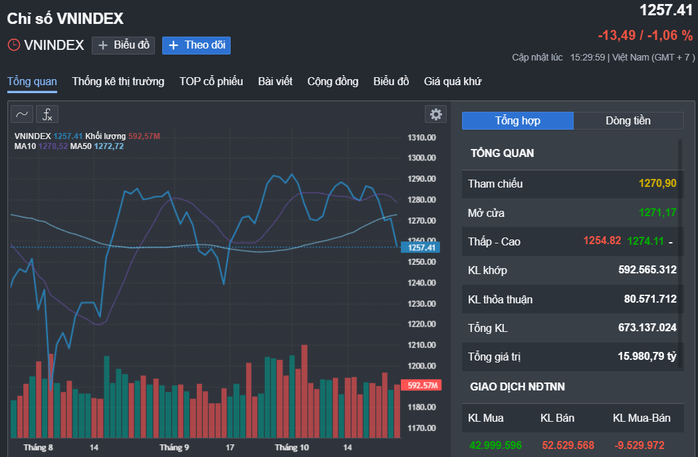Click KL Mua-Bán value -9.529.972
The width and height of the screenshot is (698, 457).
coord(639,445)
